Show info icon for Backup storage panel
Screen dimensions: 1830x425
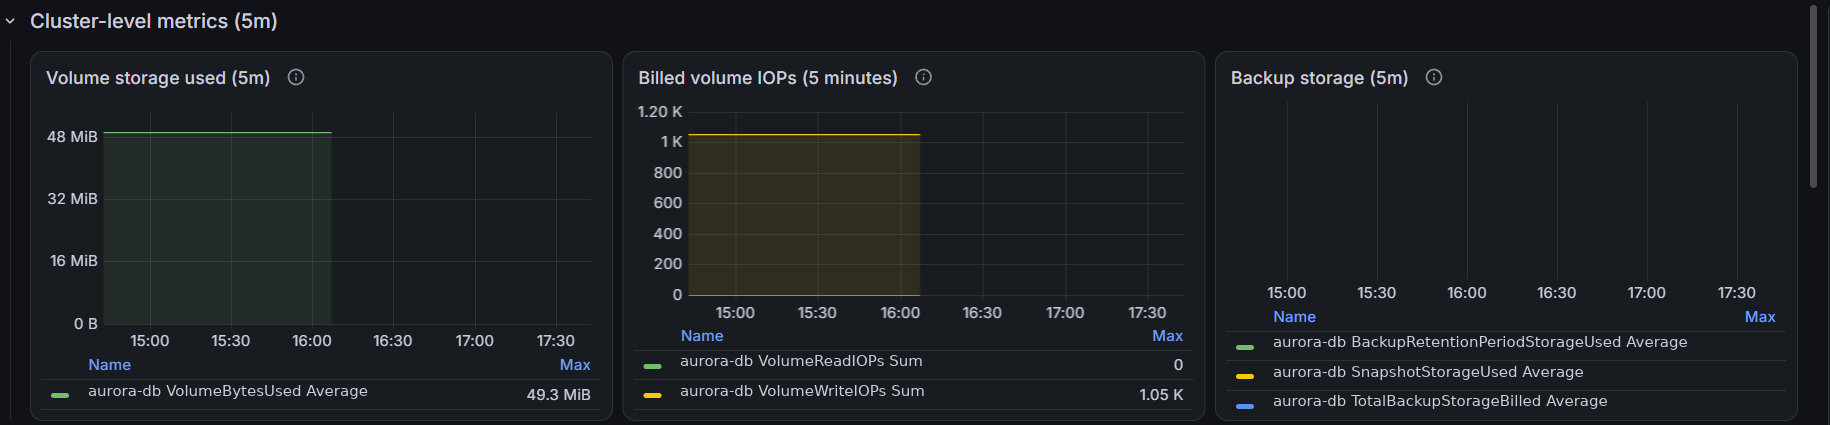tap(1434, 77)
